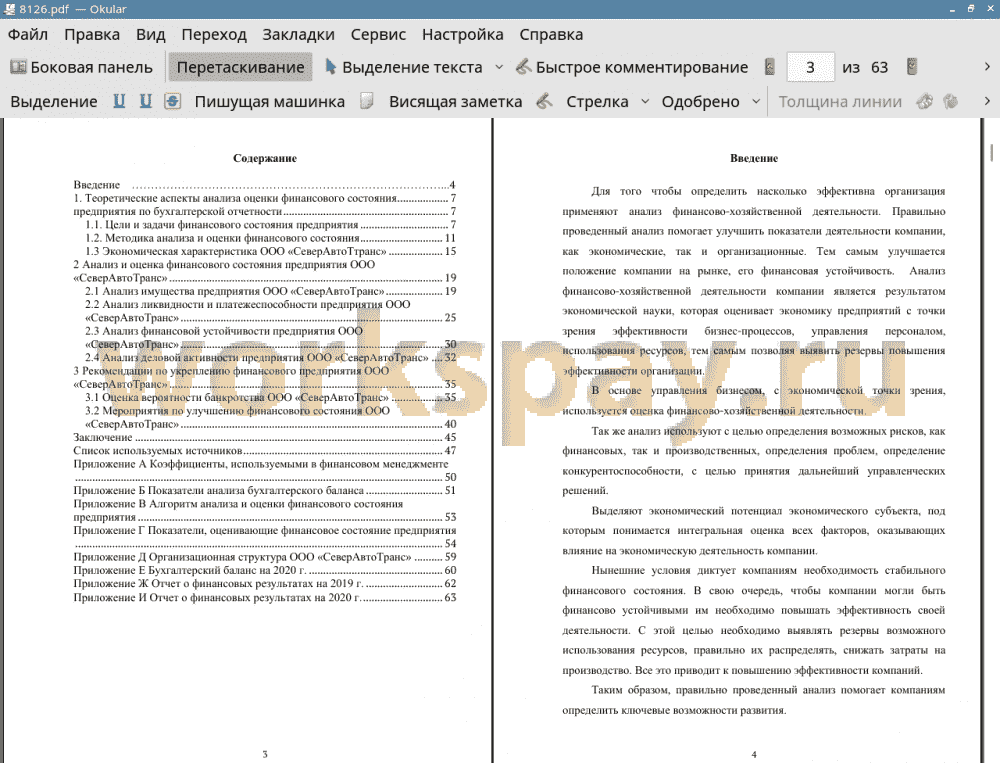
Task: Expand the Стрелка shape dropdown
Action: (x=645, y=101)
